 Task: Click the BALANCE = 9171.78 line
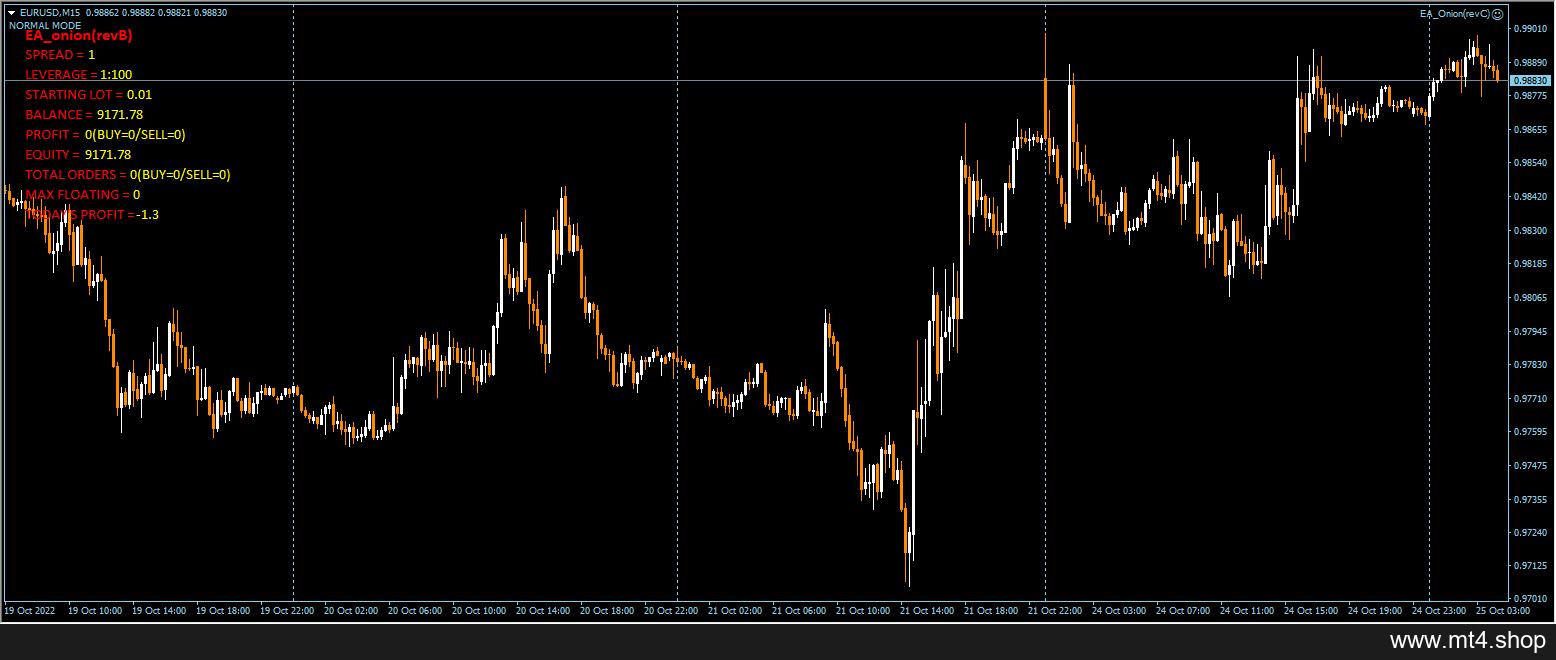point(84,115)
